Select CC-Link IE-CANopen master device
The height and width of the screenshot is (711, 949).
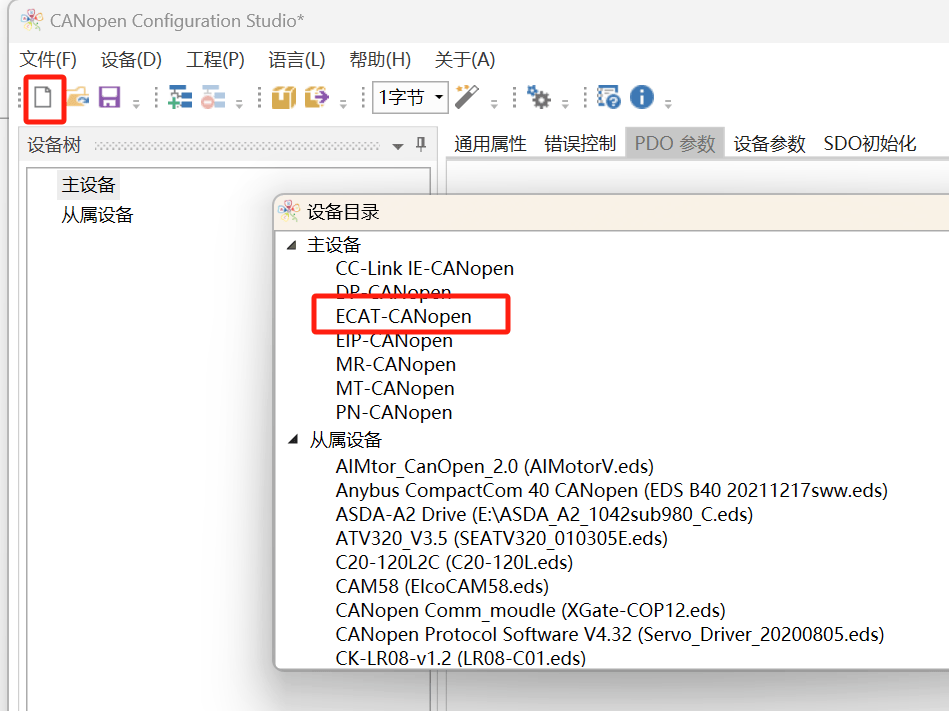424,268
